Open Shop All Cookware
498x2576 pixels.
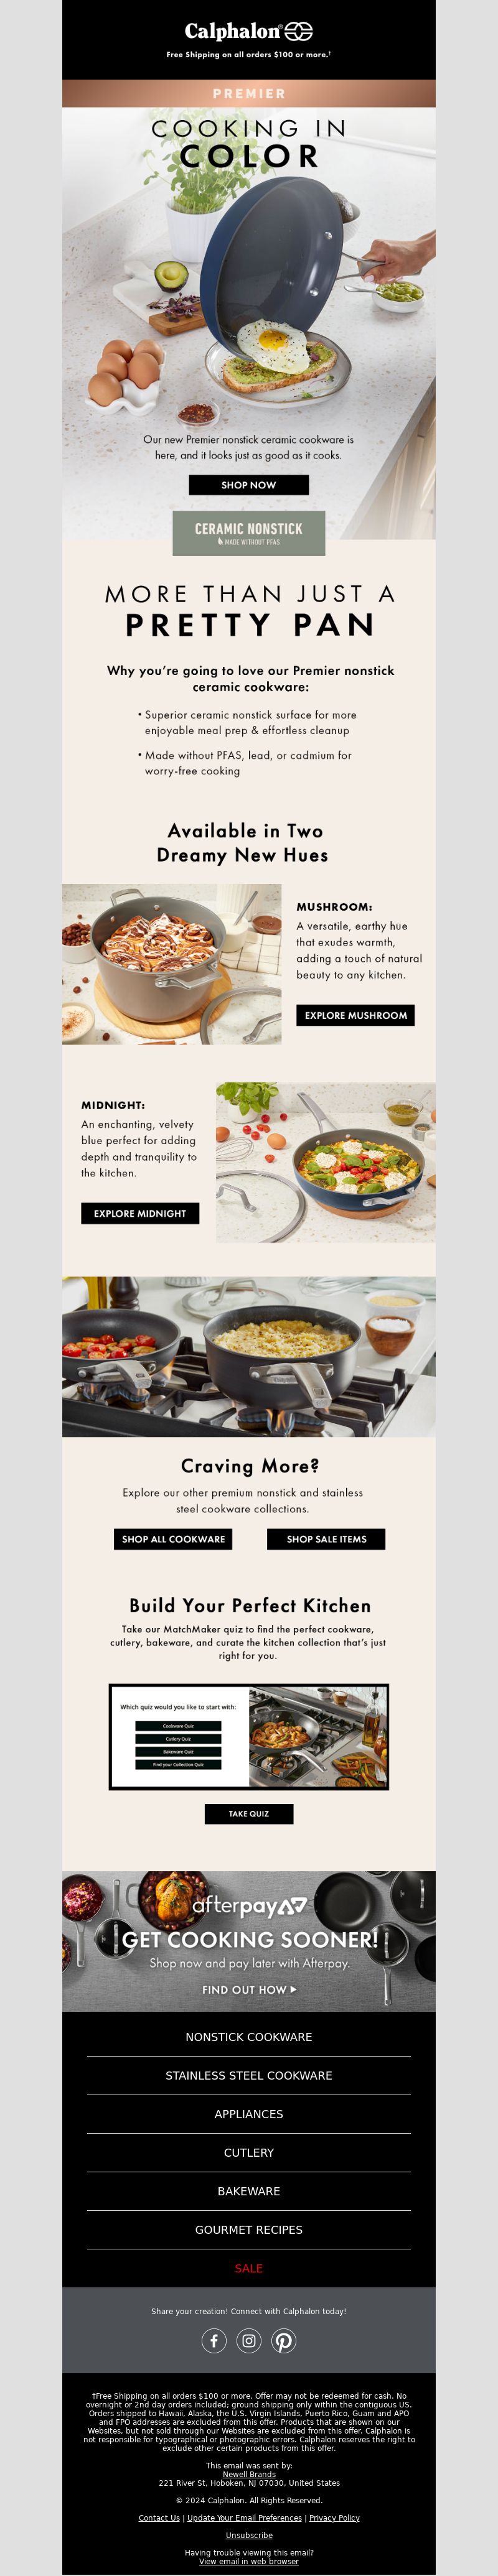[x=173, y=1539]
